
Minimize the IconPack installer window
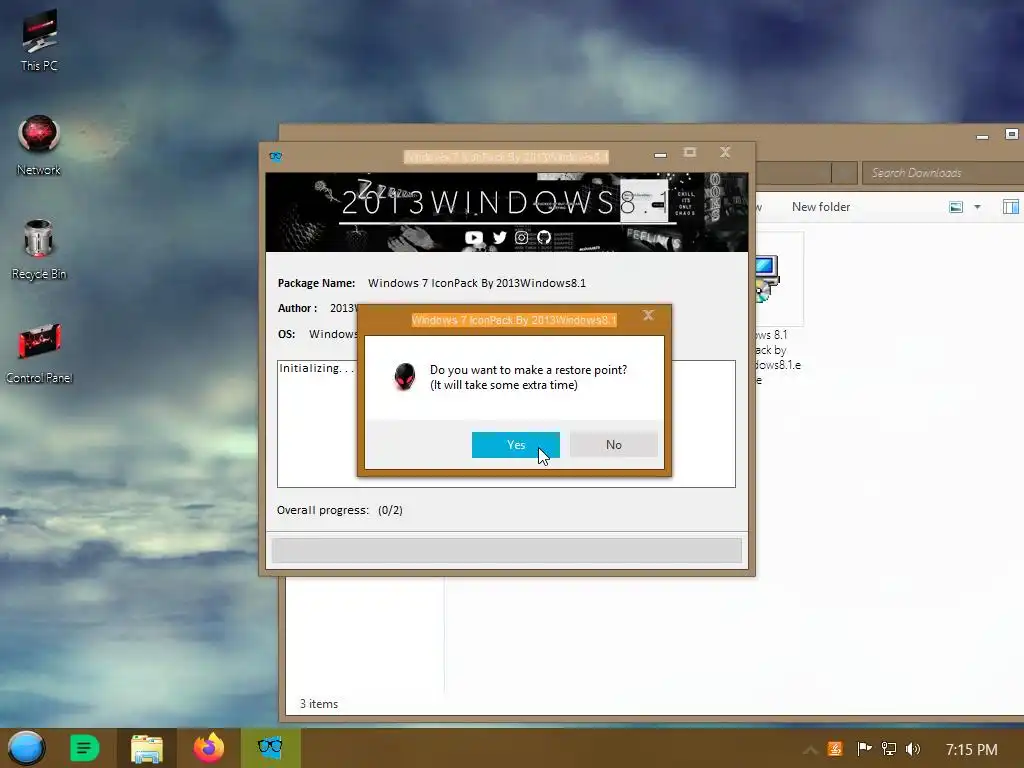(660, 155)
